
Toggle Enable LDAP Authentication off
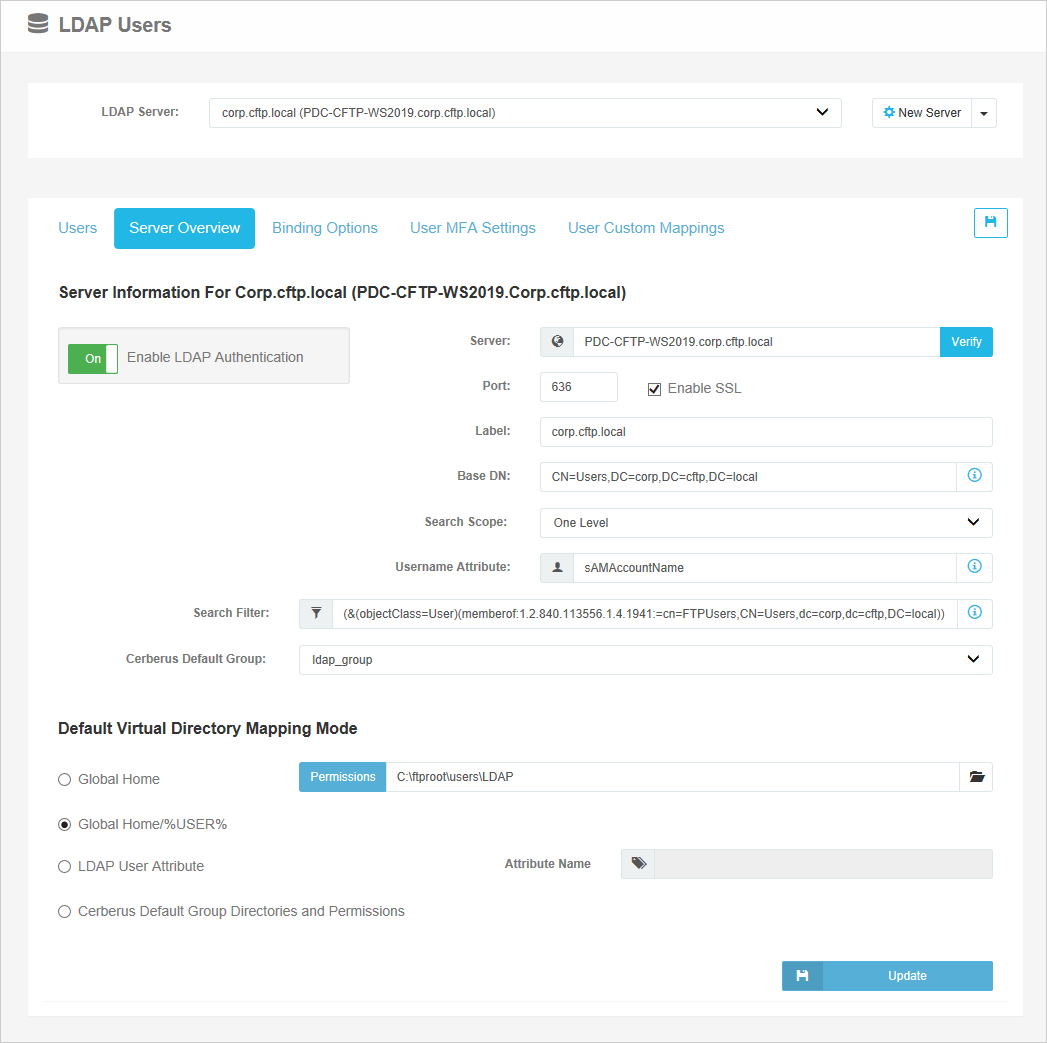click(92, 356)
